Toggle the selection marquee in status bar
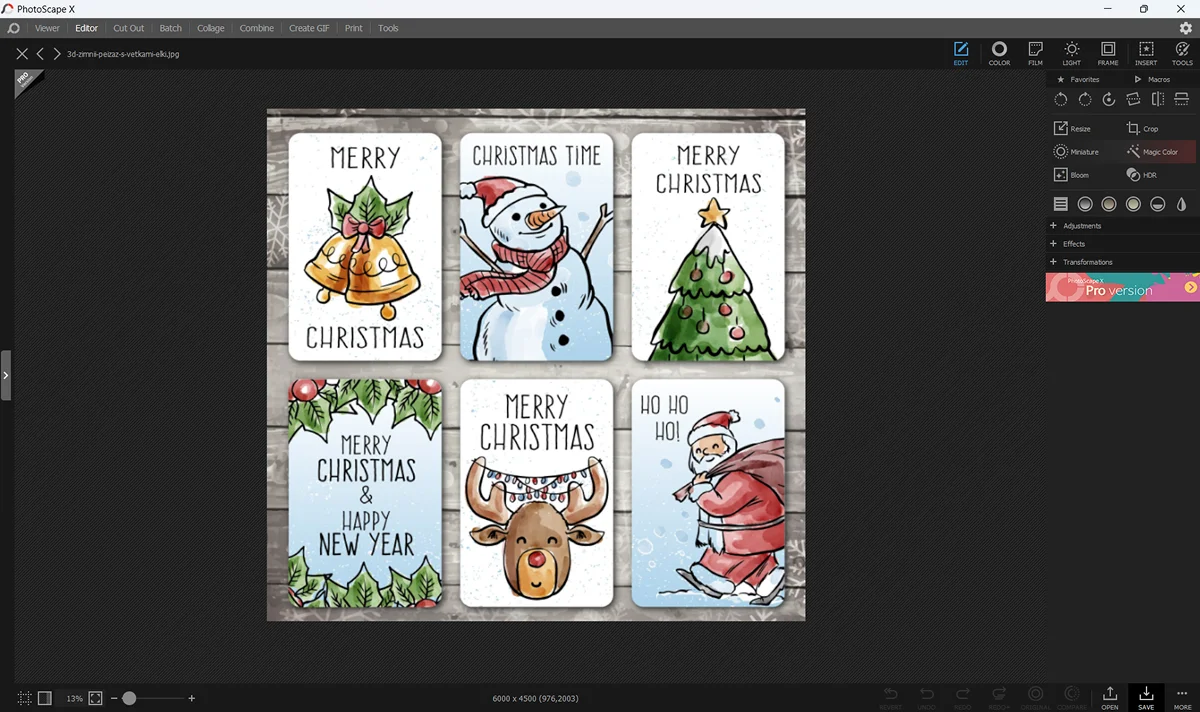 [x=24, y=698]
